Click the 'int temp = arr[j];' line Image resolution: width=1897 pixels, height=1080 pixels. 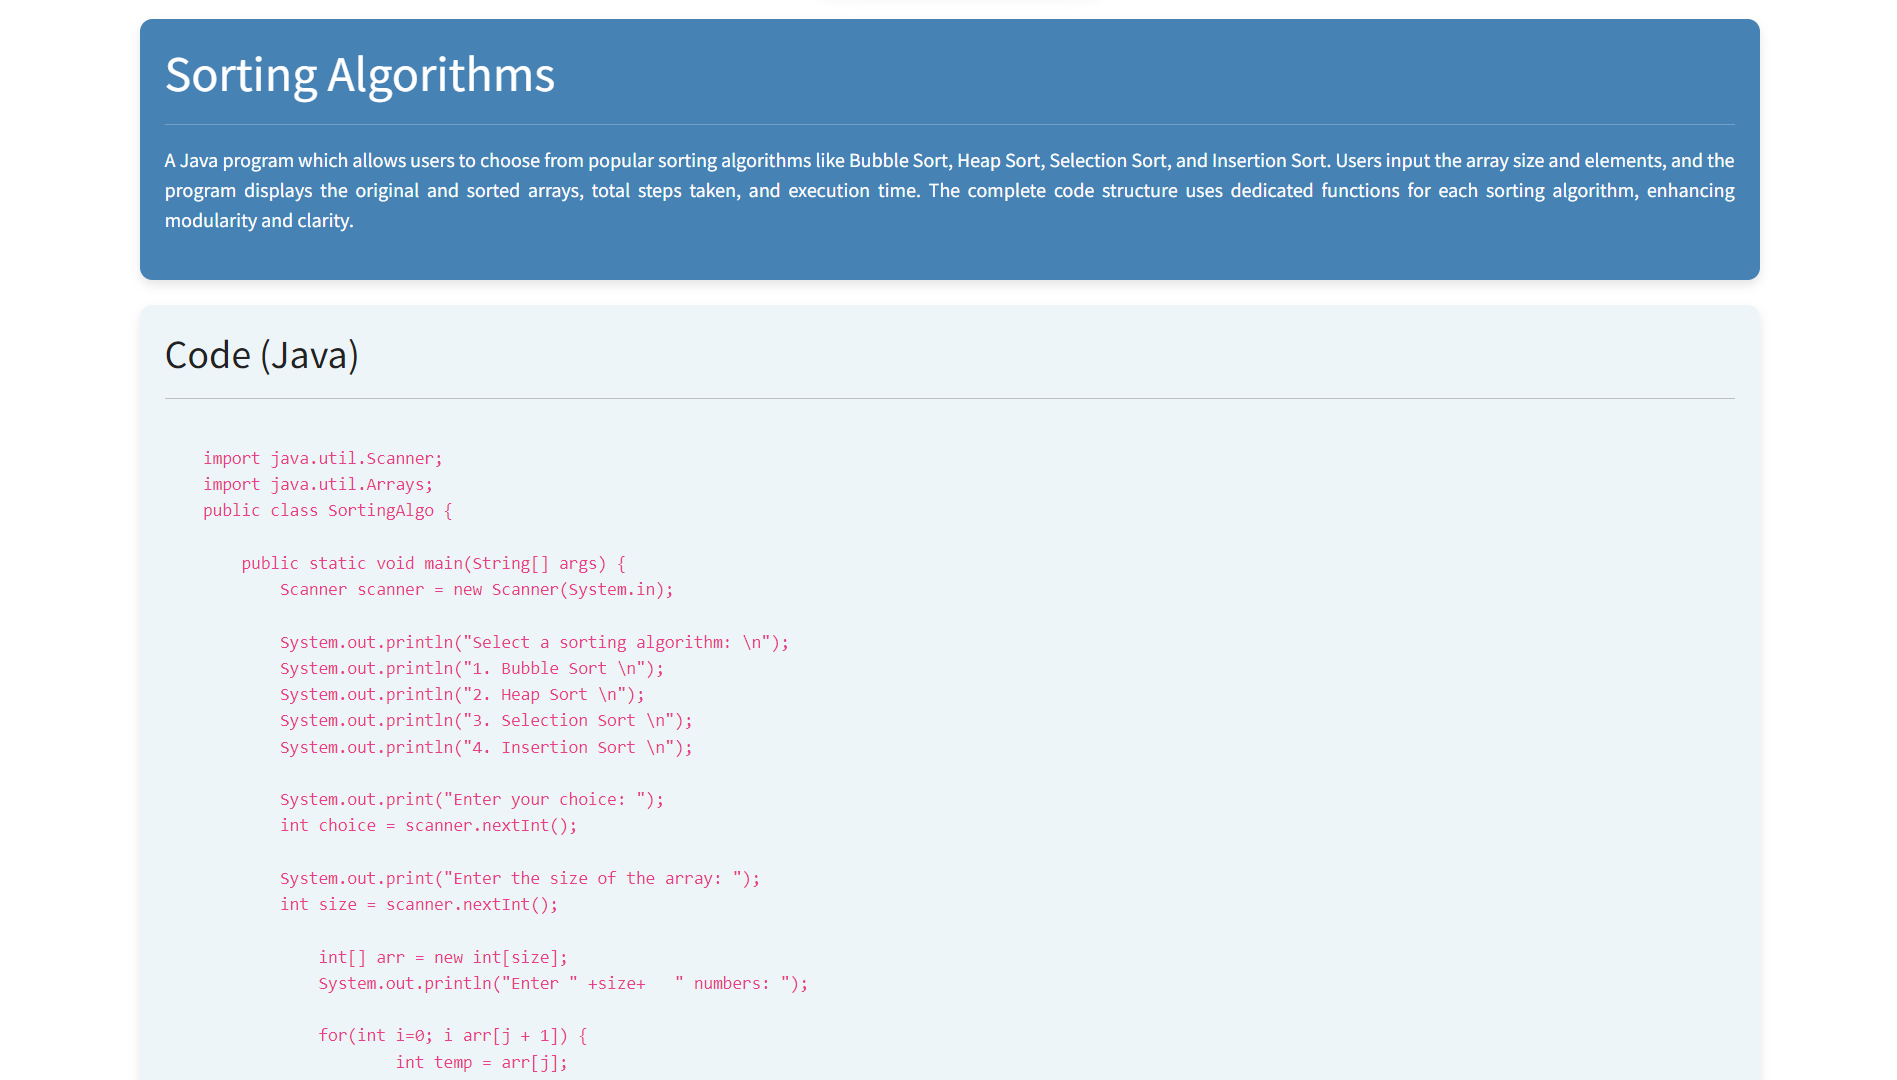click(481, 1062)
